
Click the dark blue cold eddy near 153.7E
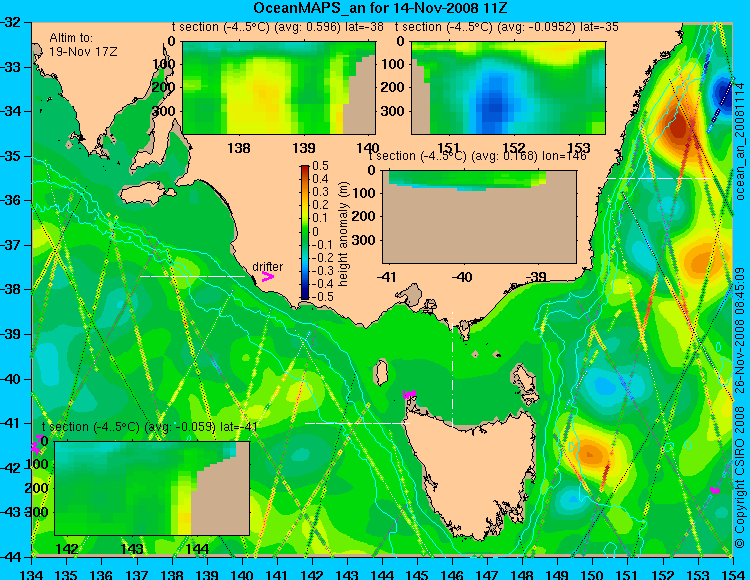coord(723,94)
